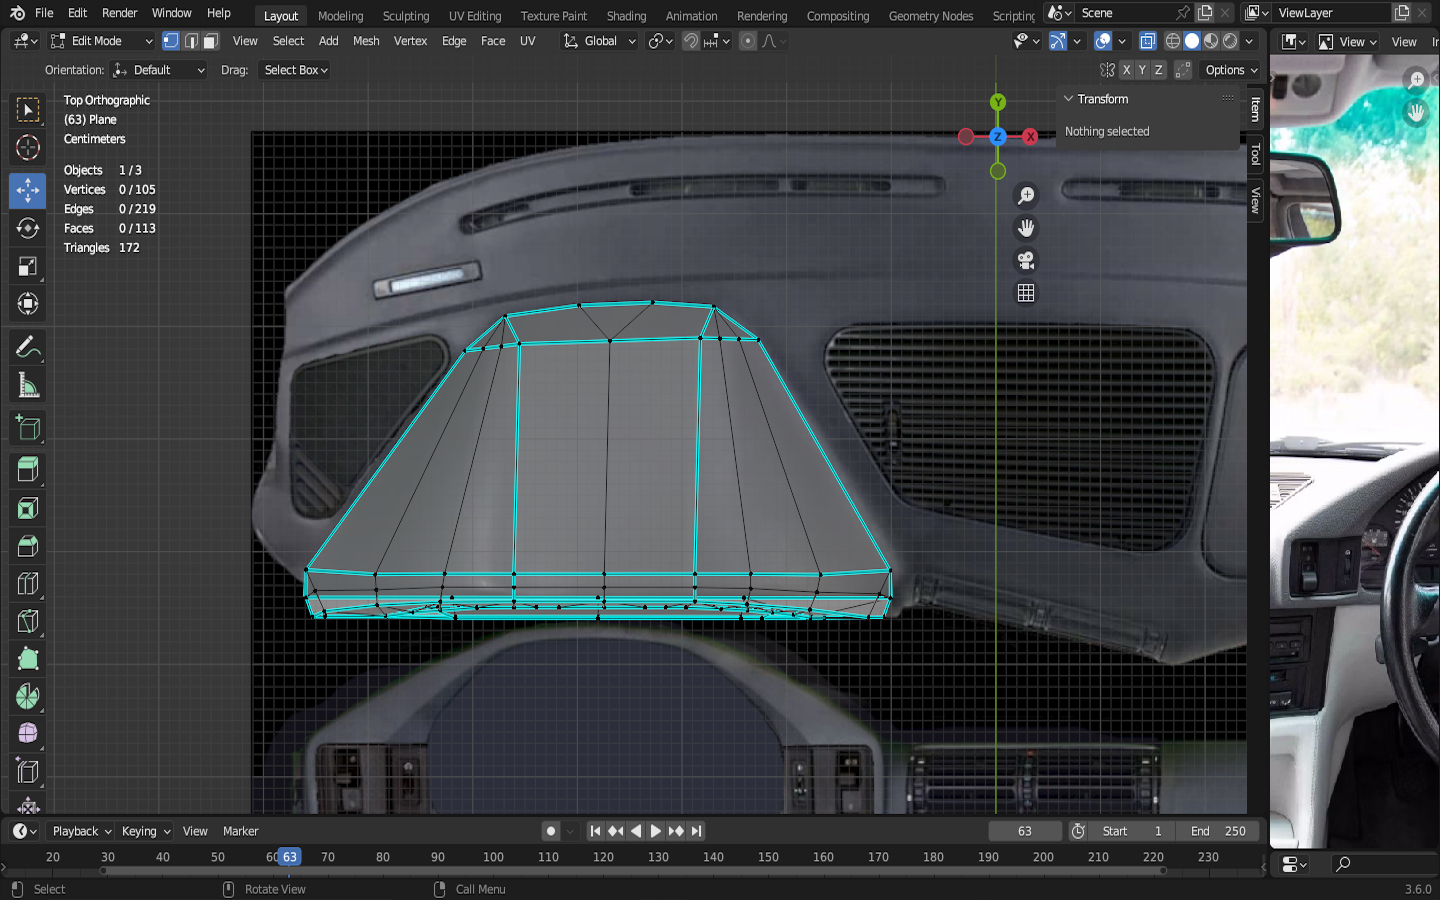Select the Loop Cut tool
This screenshot has width=1440, height=900.
tap(28, 584)
